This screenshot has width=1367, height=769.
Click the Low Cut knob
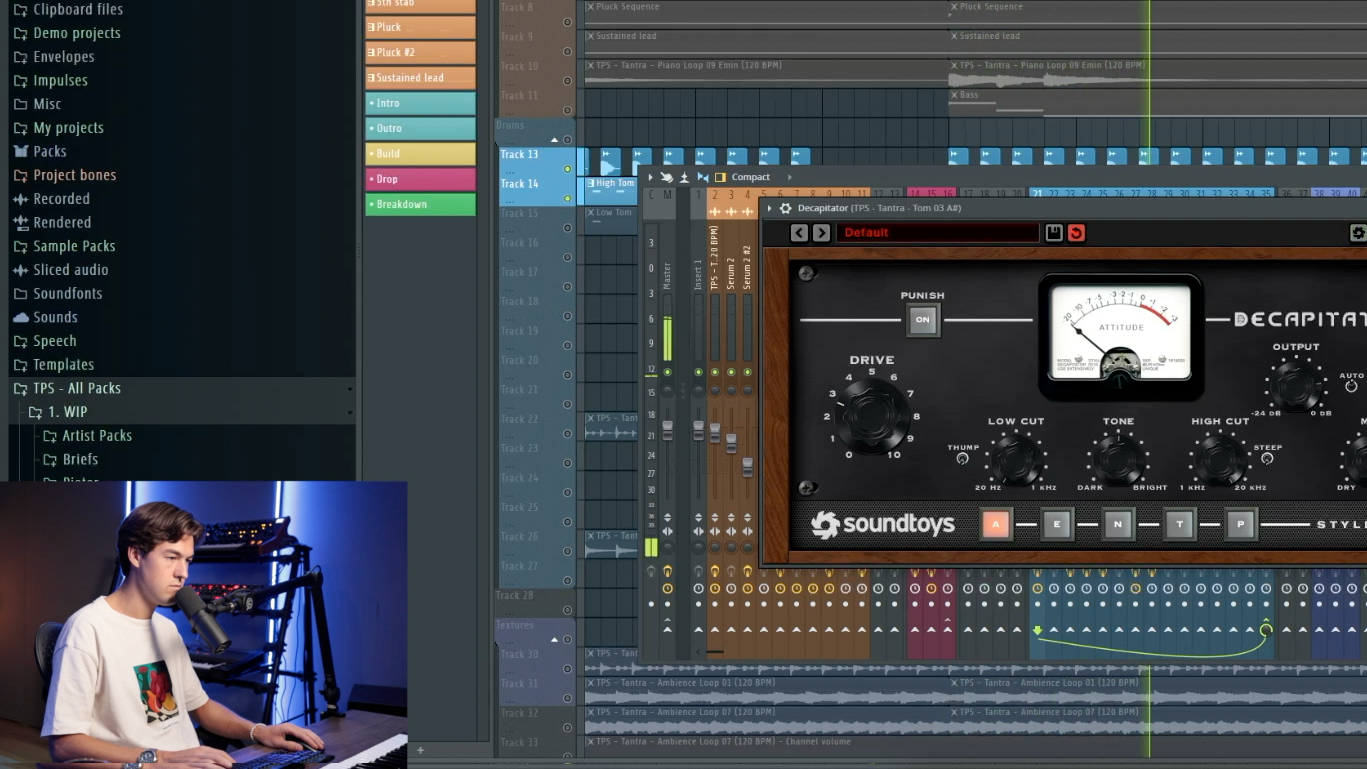[x=1016, y=459]
